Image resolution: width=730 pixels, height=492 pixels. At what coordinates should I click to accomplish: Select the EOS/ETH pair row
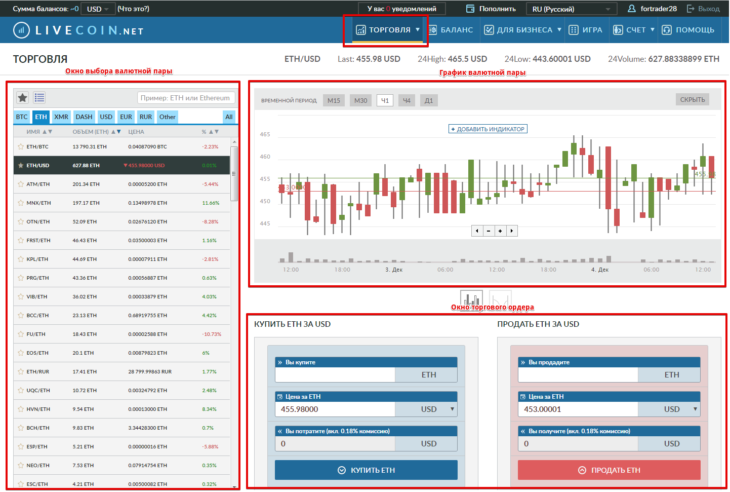click(122, 353)
